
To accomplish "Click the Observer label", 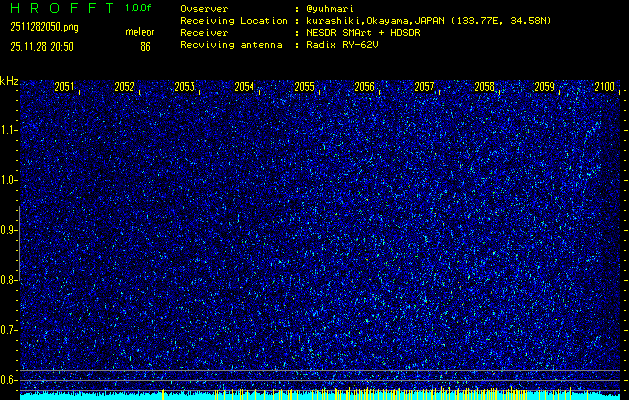I will (x=204, y=9).
